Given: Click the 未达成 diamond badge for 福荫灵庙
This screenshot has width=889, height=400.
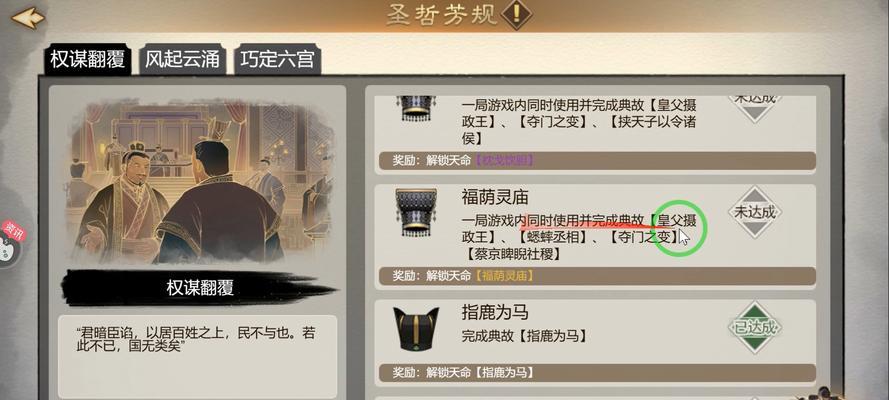Looking at the screenshot, I should click(x=755, y=212).
